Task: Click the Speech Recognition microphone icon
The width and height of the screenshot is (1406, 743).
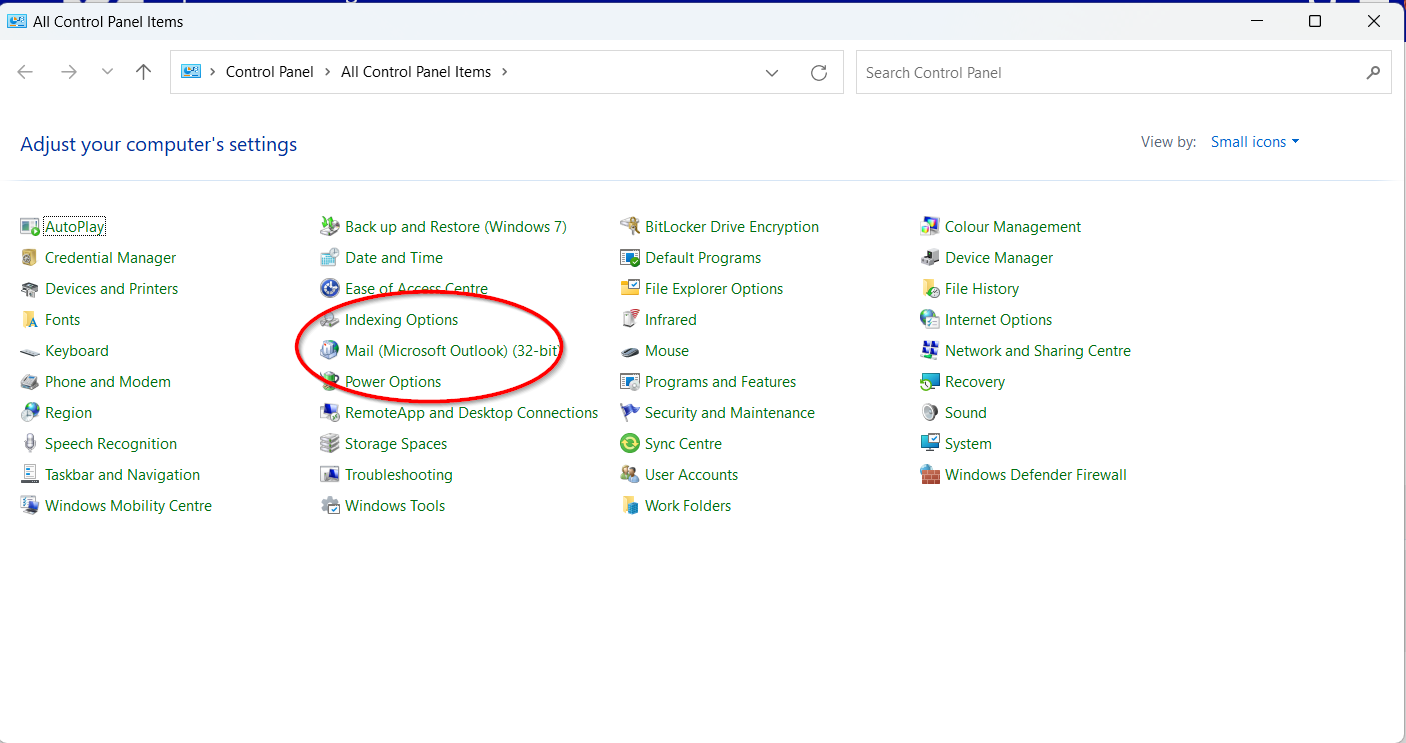Action: point(30,444)
